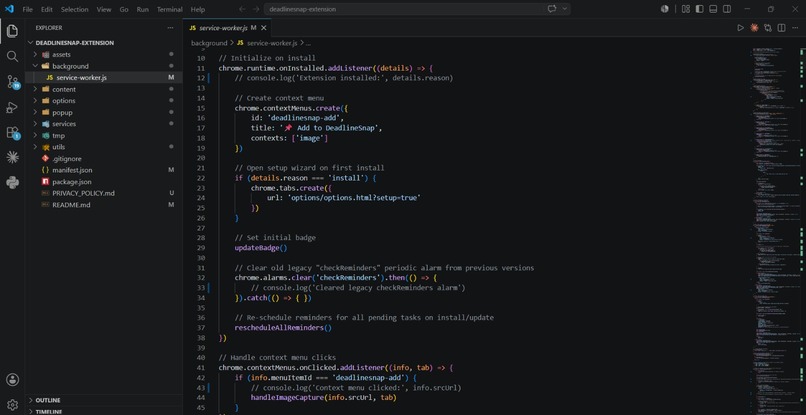Open the Run menu

click(x=143, y=9)
